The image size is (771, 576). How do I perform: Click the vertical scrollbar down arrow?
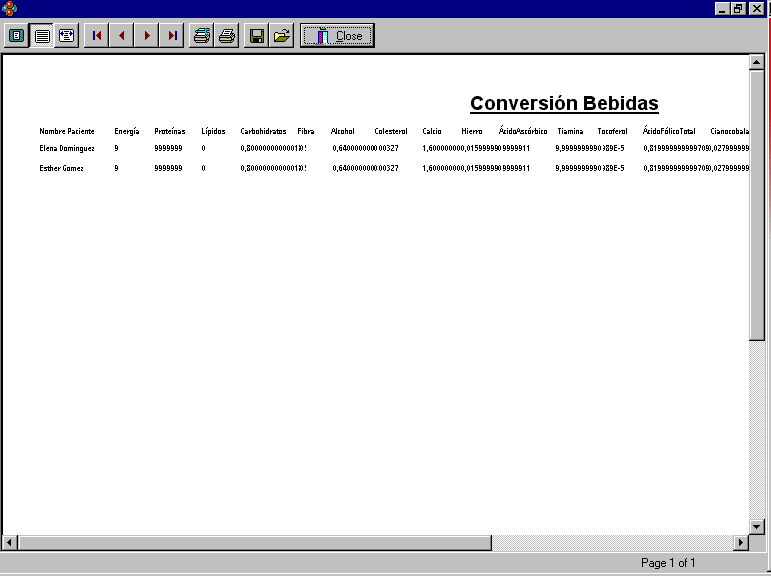(x=757, y=526)
